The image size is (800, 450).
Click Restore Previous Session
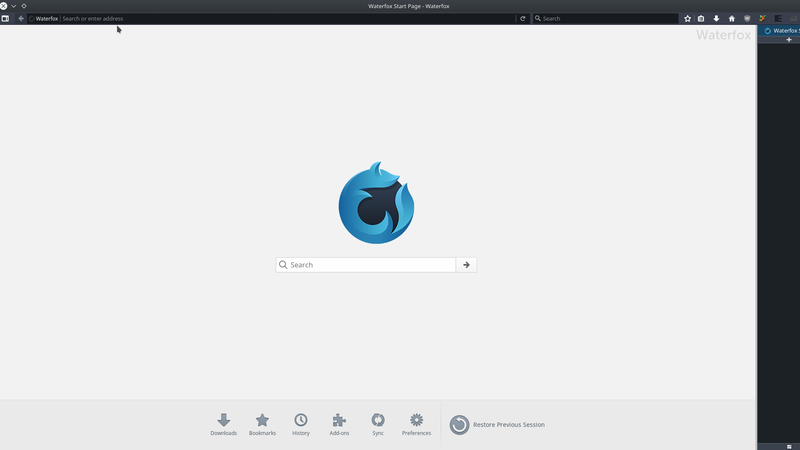[497, 424]
